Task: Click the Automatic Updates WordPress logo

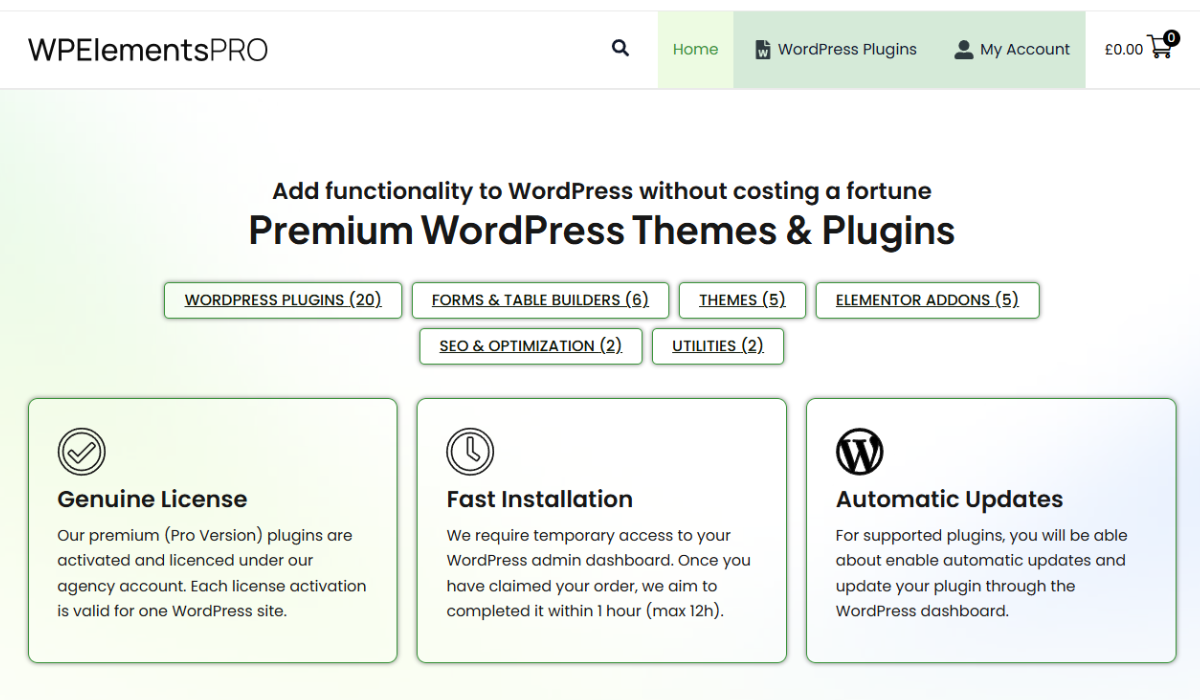Action: (860, 452)
